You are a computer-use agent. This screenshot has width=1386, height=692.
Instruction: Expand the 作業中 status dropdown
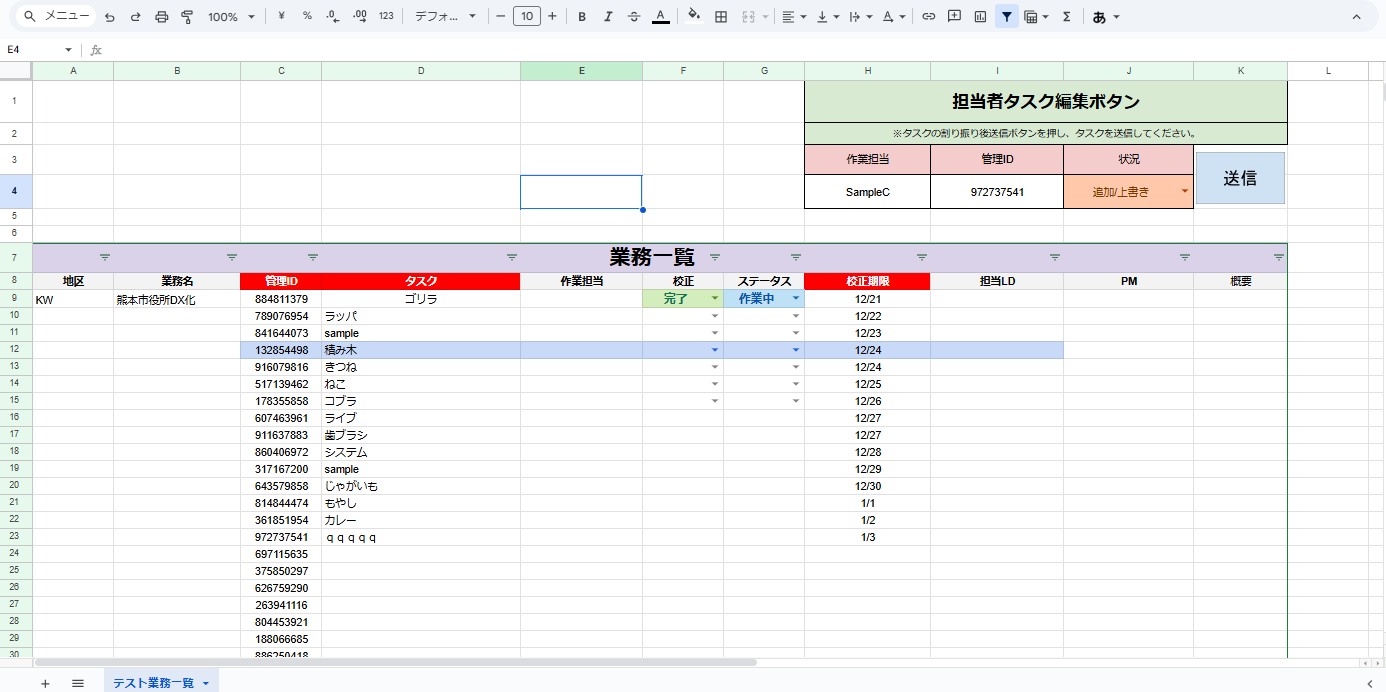point(796,299)
